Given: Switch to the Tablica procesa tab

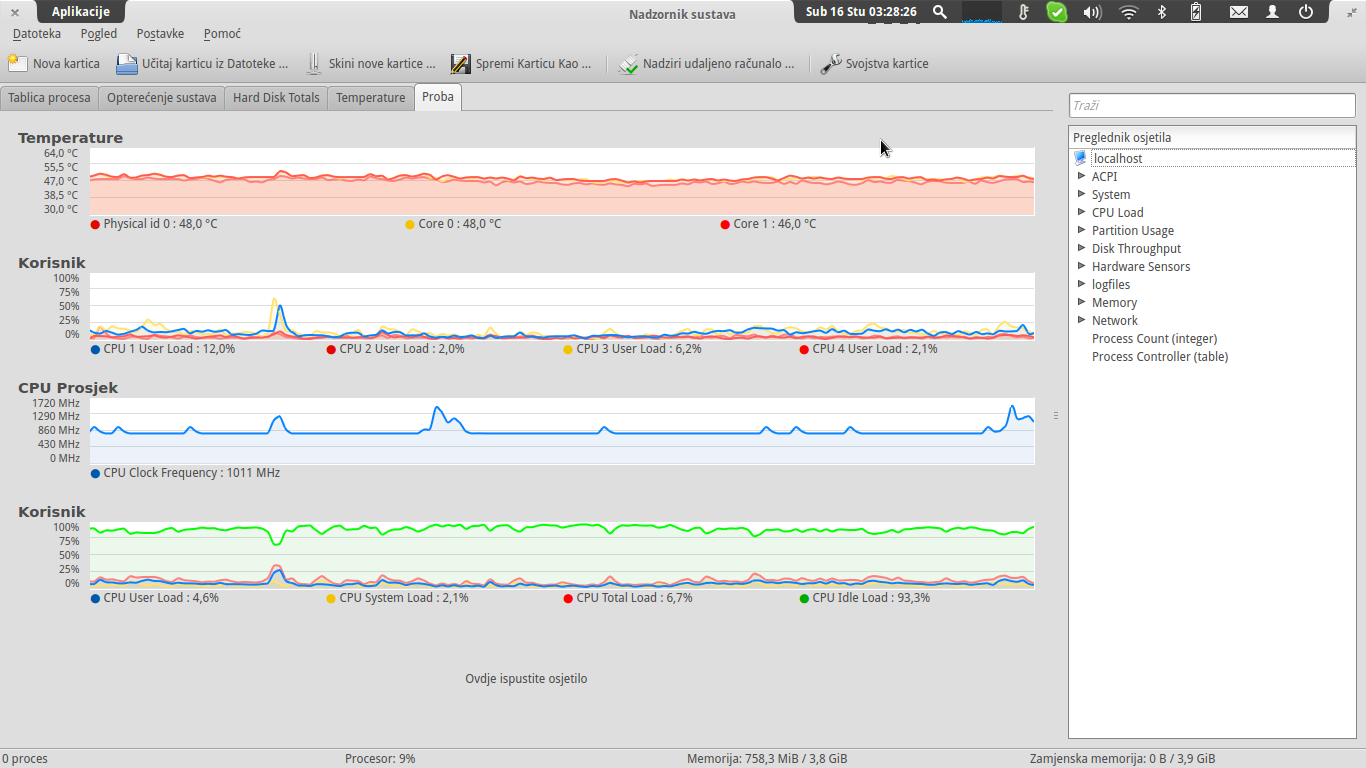Looking at the screenshot, I should click(x=50, y=98).
